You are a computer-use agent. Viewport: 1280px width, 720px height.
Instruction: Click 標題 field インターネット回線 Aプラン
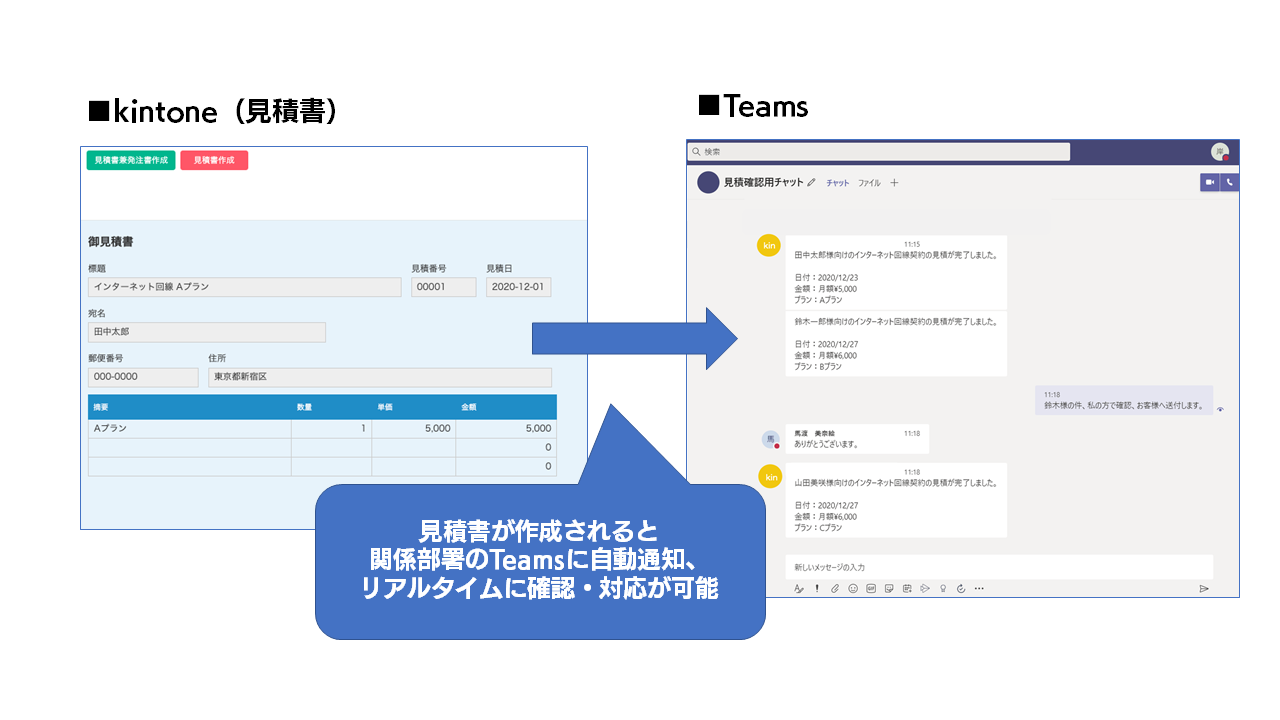[x=245, y=287]
